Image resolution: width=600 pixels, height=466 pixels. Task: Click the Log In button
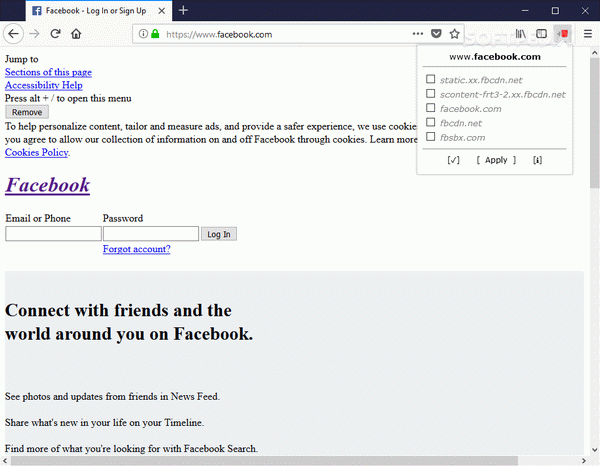tap(219, 234)
